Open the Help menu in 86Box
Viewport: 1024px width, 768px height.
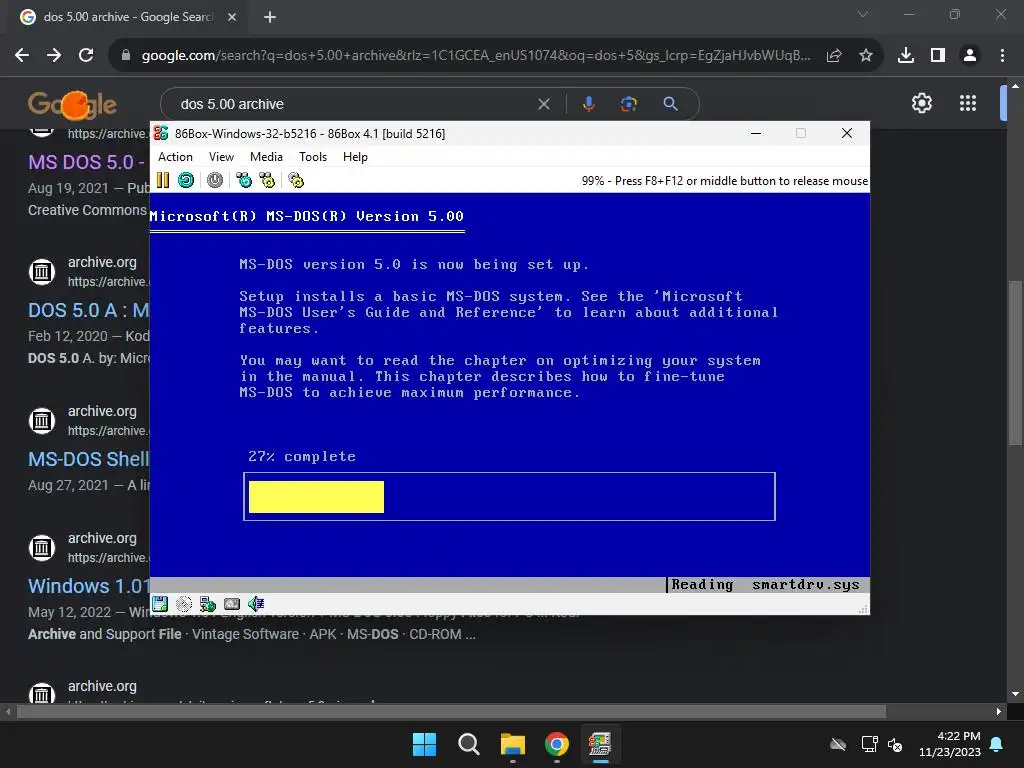coord(355,157)
